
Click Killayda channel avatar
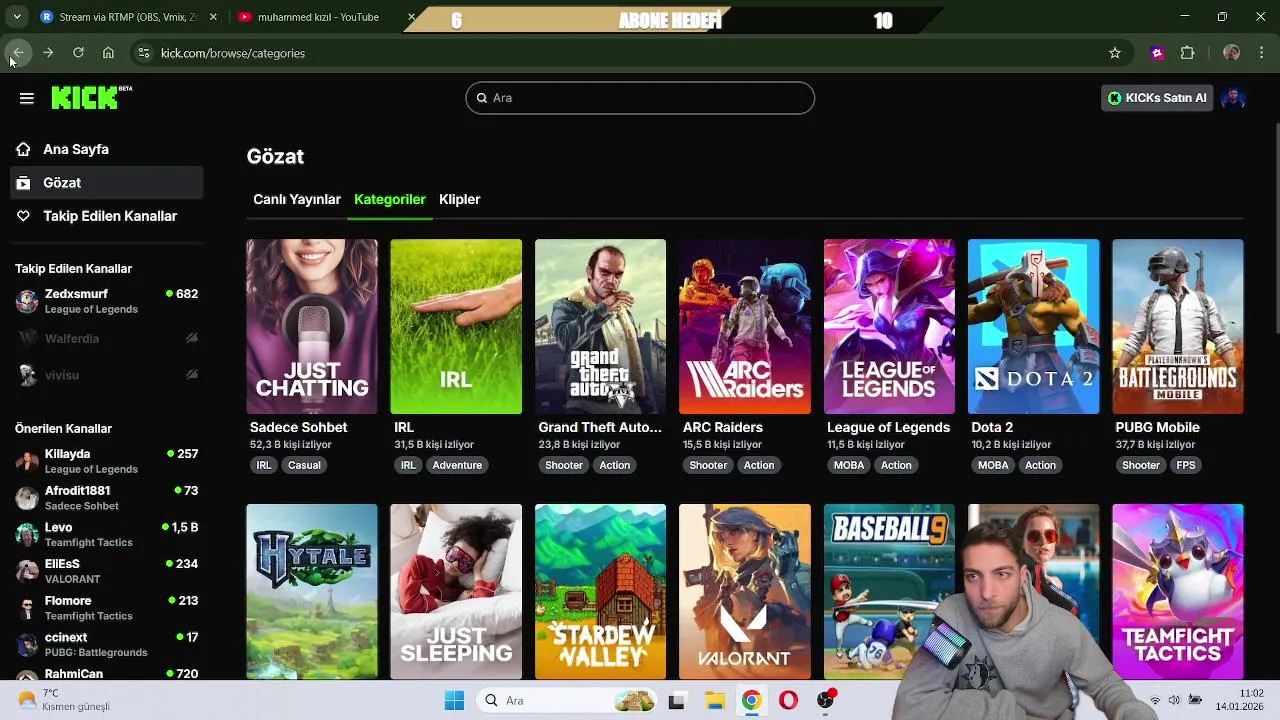pos(28,461)
